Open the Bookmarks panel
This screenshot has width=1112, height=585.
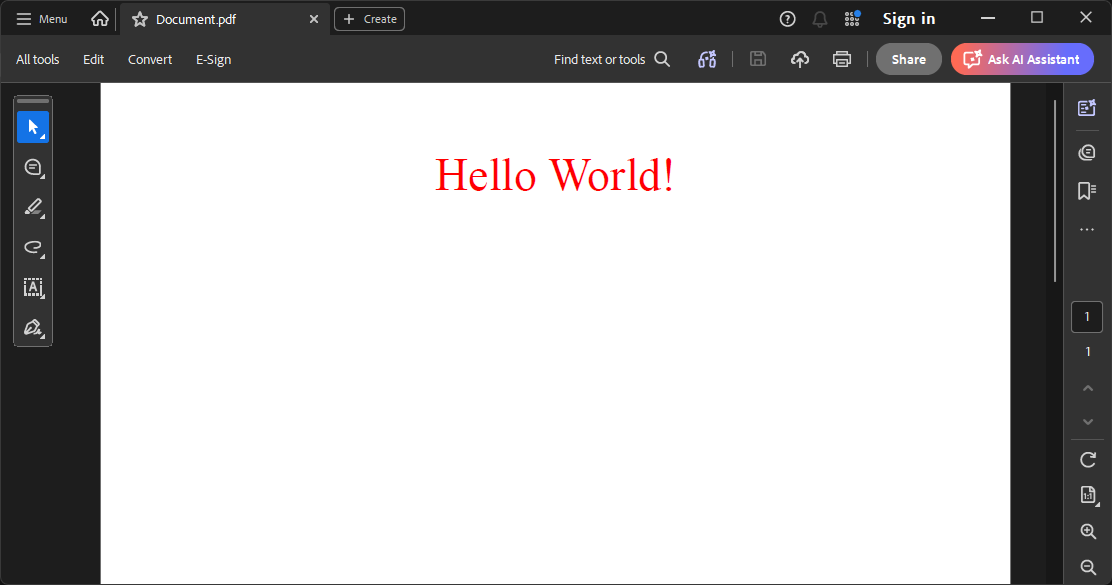[1087, 190]
